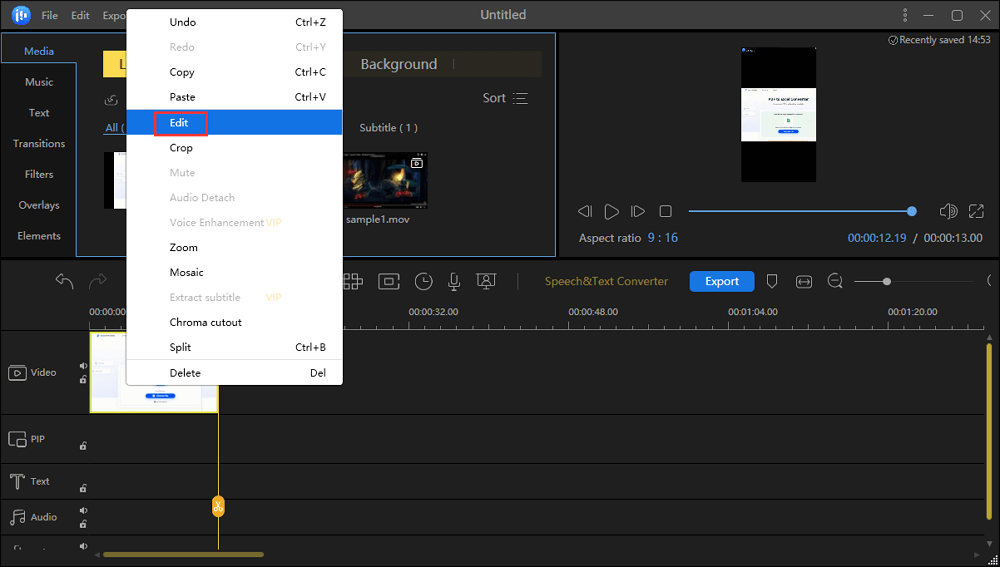1000x567 pixels.
Task: Select the sample1.mov thumbnail
Action: click(x=386, y=180)
